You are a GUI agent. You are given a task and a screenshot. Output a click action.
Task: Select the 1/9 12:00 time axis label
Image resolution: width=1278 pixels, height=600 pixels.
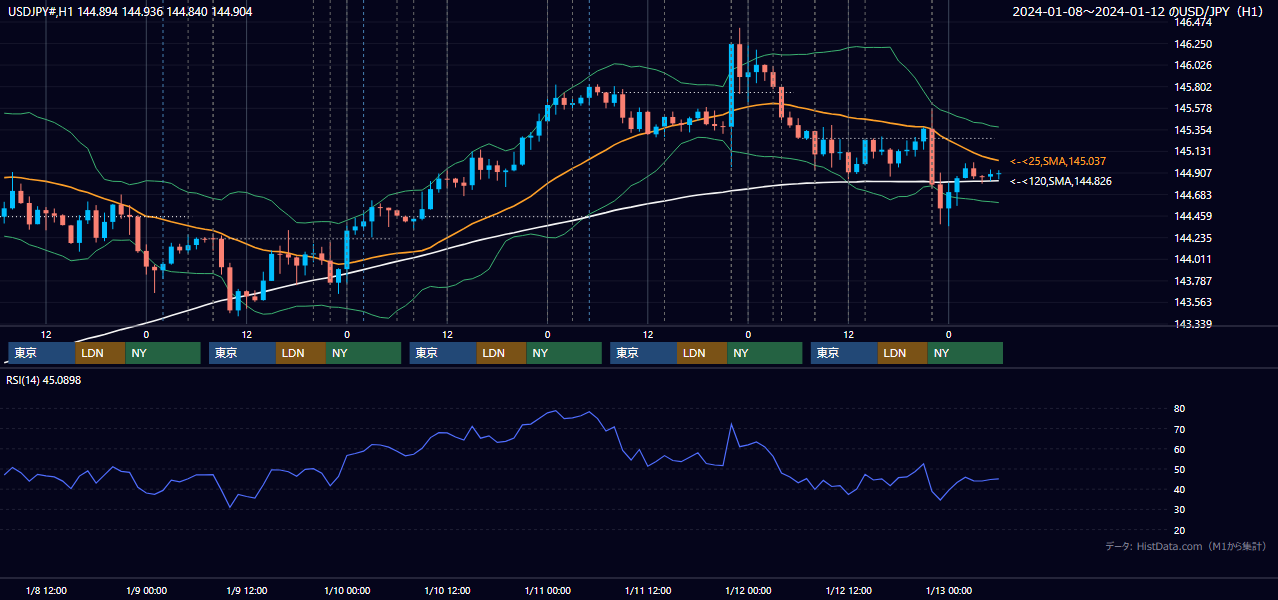(246, 590)
